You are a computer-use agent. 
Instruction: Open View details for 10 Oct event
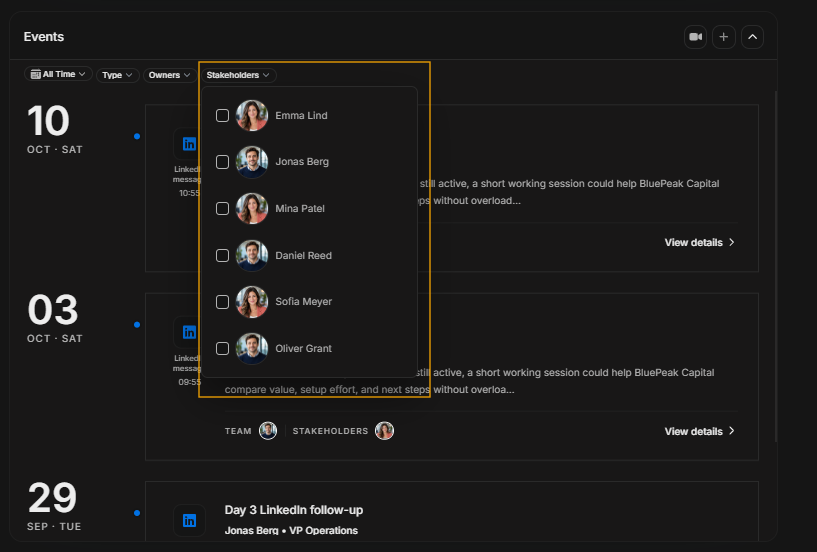coord(699,242)
